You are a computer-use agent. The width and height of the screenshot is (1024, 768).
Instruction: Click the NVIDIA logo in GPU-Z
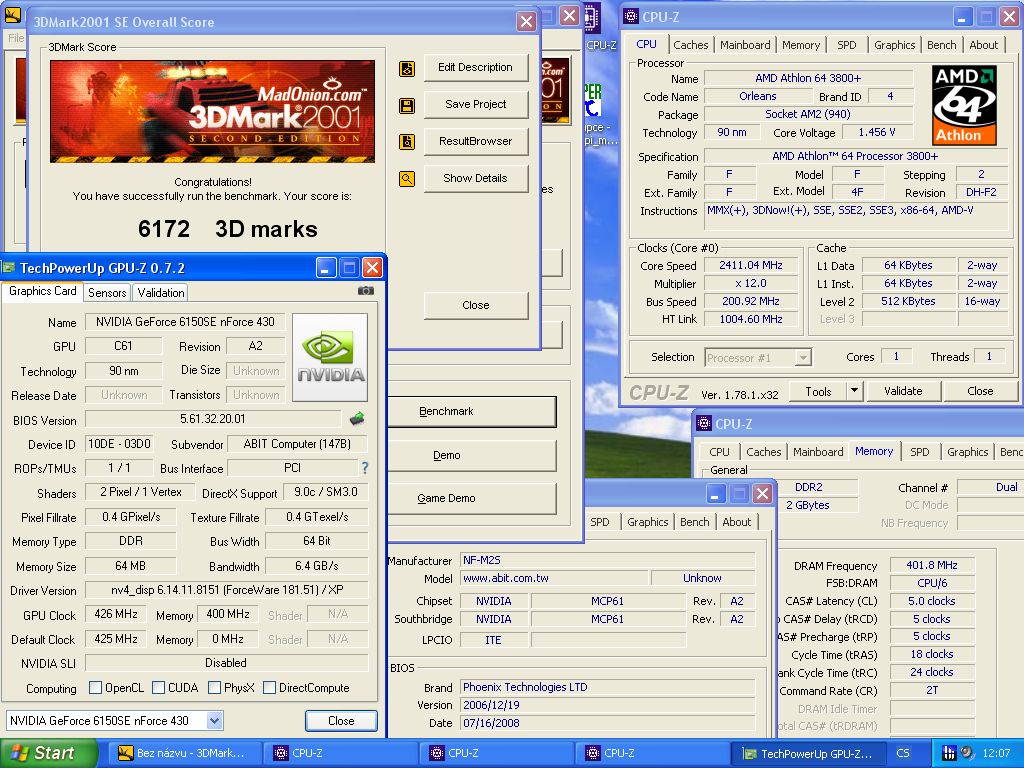tap(330, 357)
